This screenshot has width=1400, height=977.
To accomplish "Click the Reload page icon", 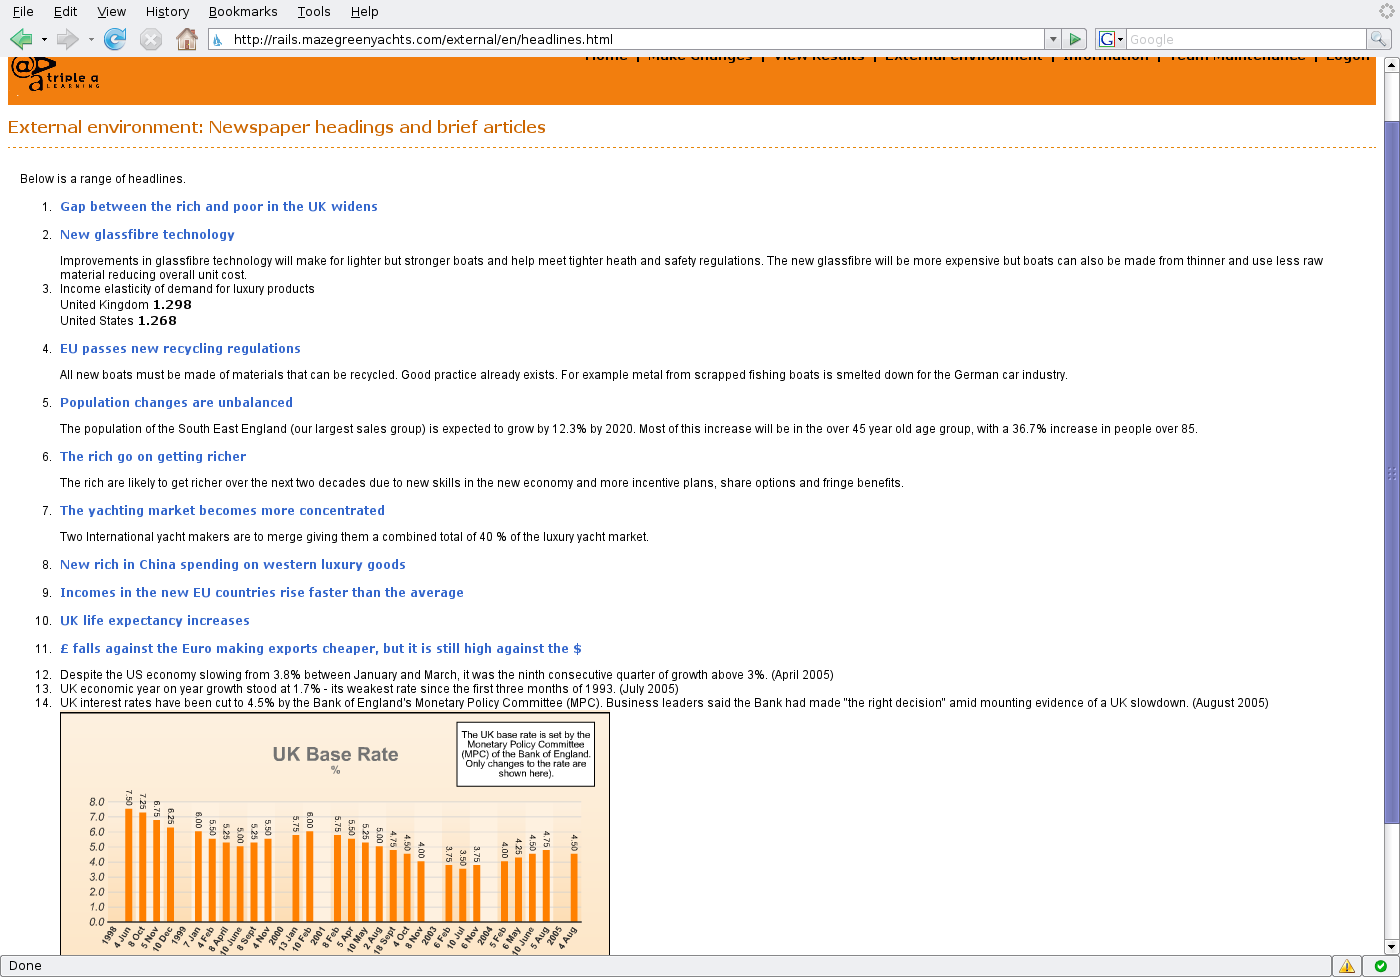I will pos(115,39).
